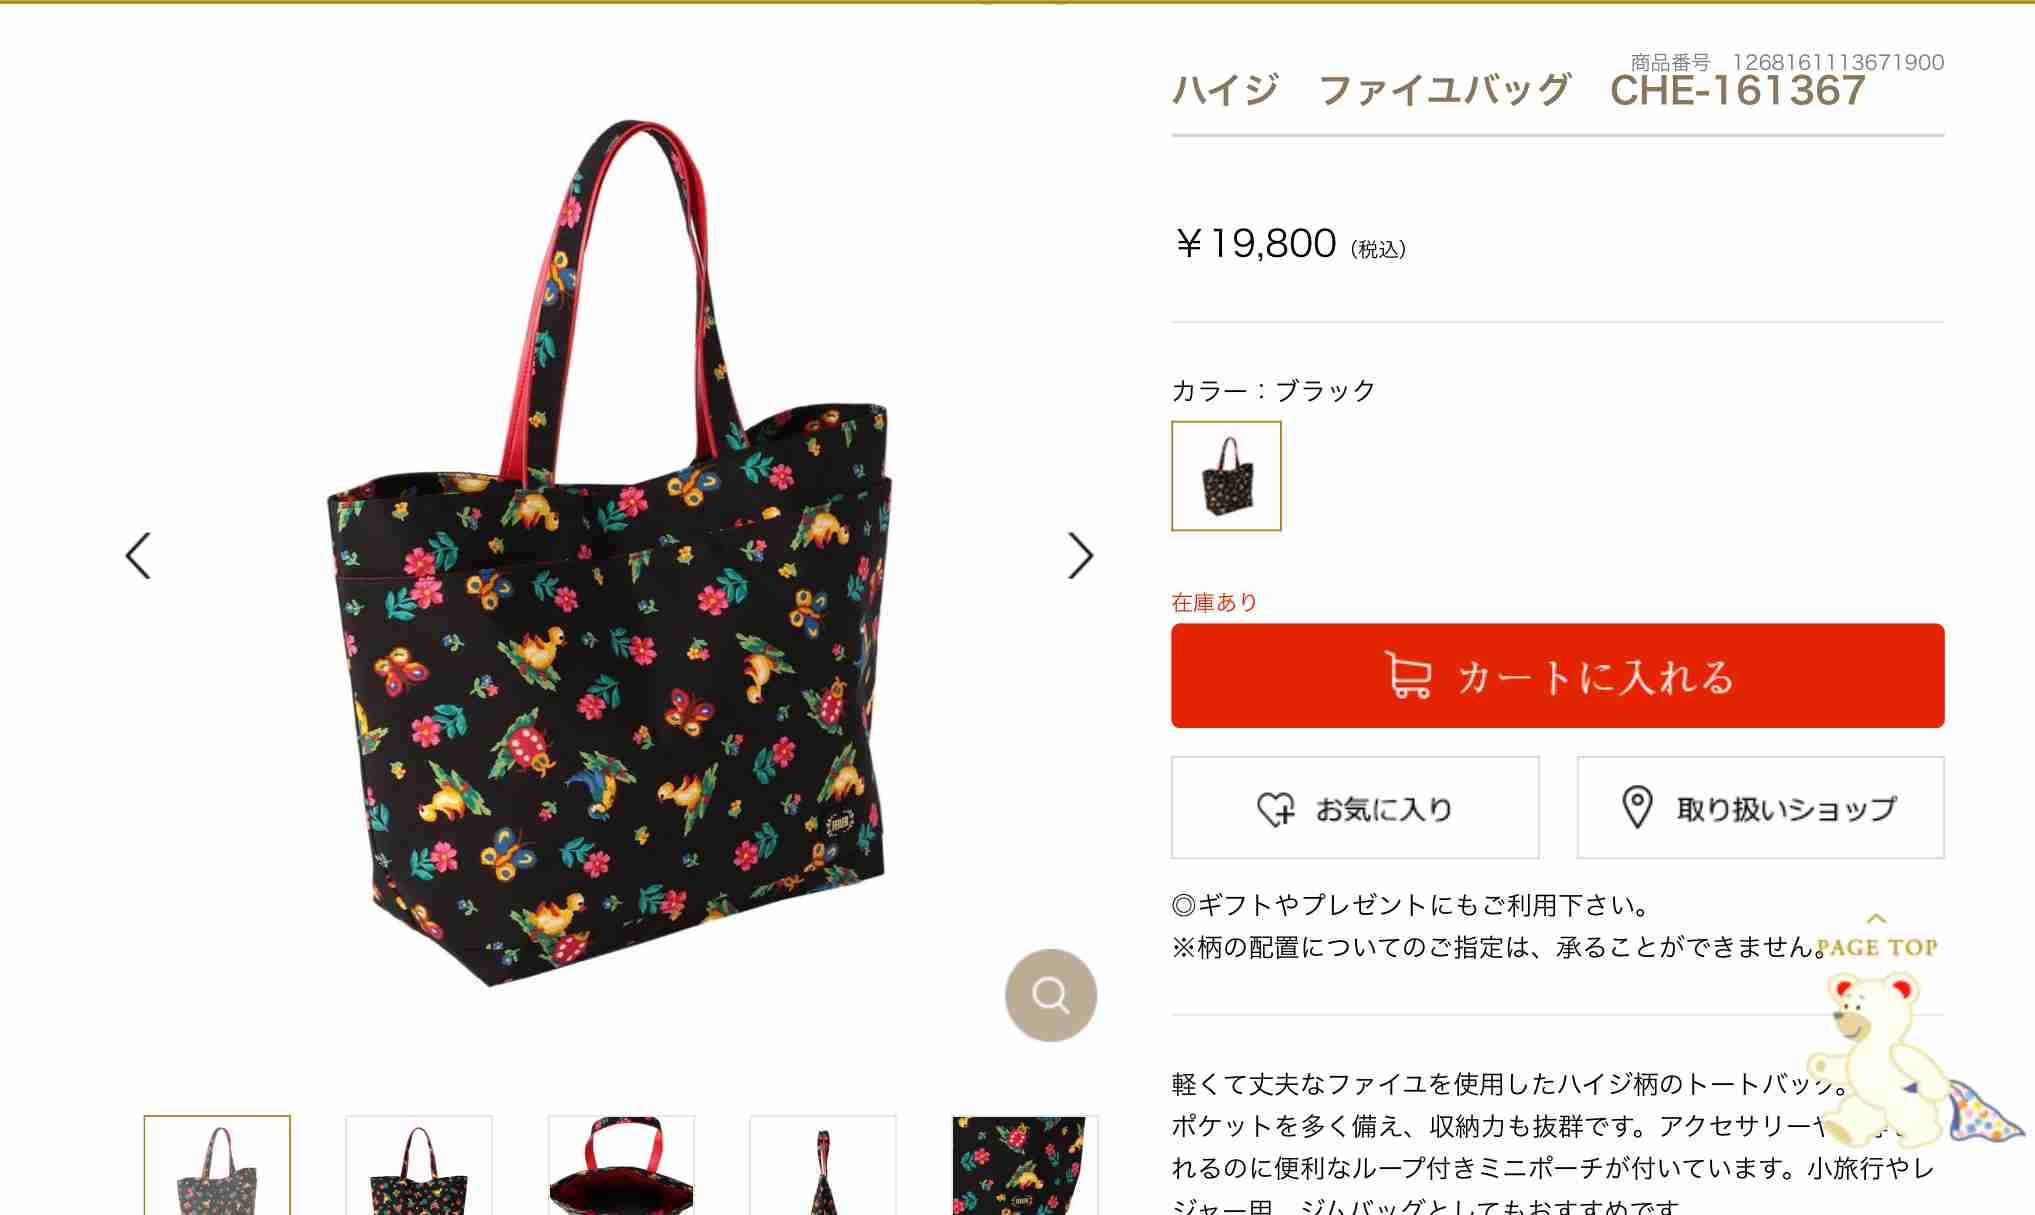This screenshot has height=1215, width=2035.
Task: Click the PAGE TOP chevron arrow
Action: point(1876,919)
